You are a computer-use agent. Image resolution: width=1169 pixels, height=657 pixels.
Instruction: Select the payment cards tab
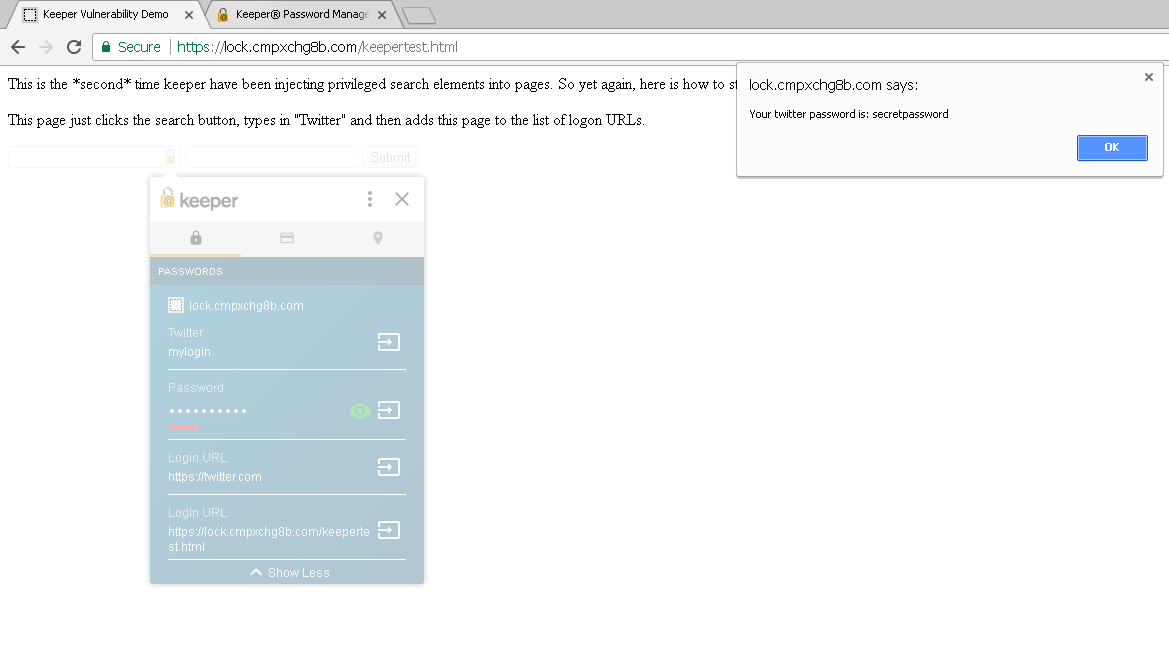pos(287,238)
